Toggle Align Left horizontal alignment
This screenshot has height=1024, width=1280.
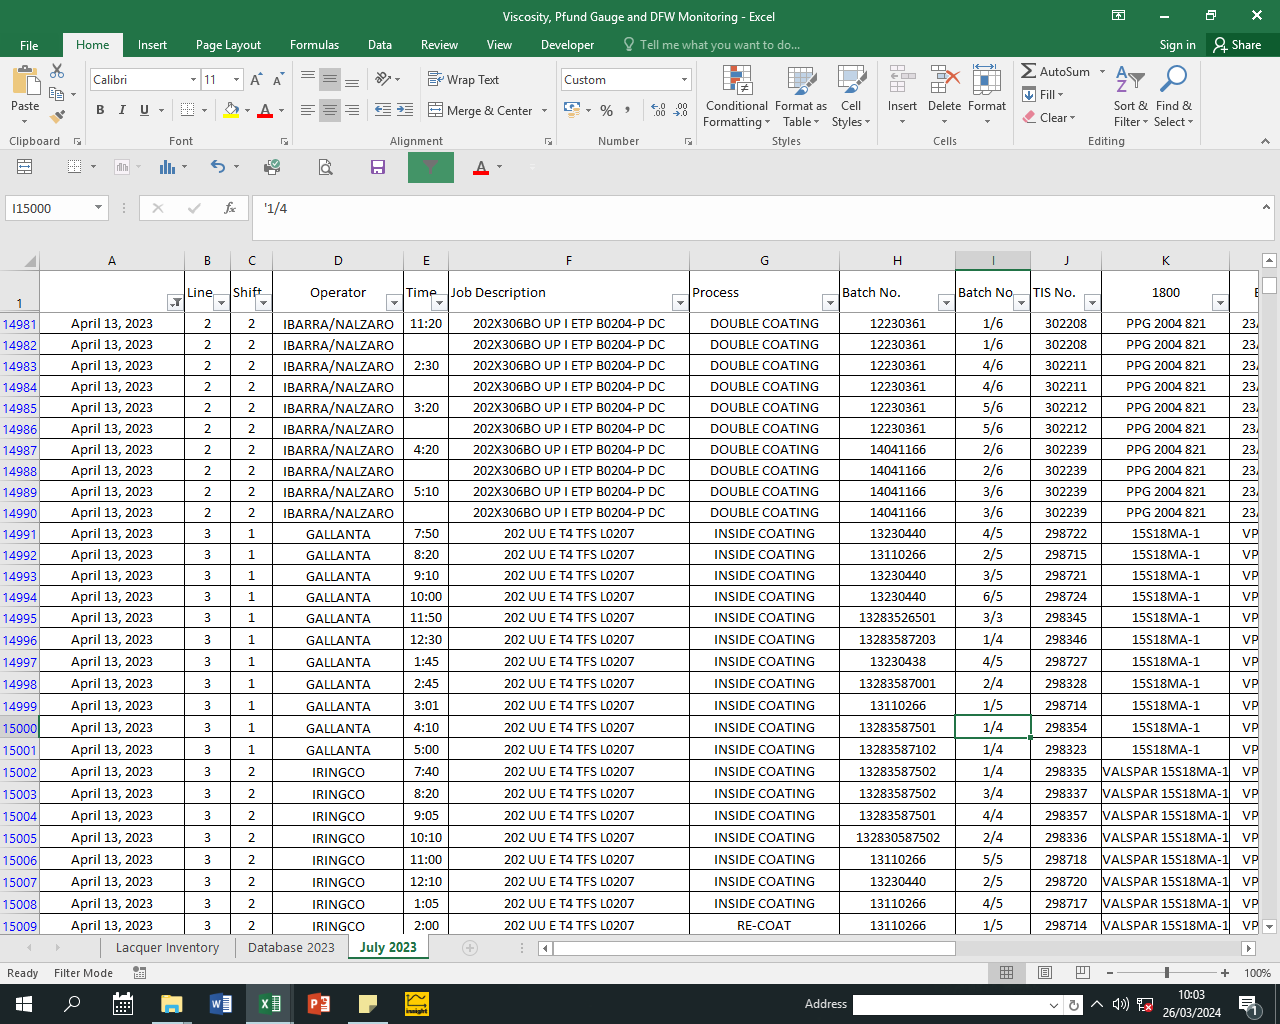click(308, 110)
